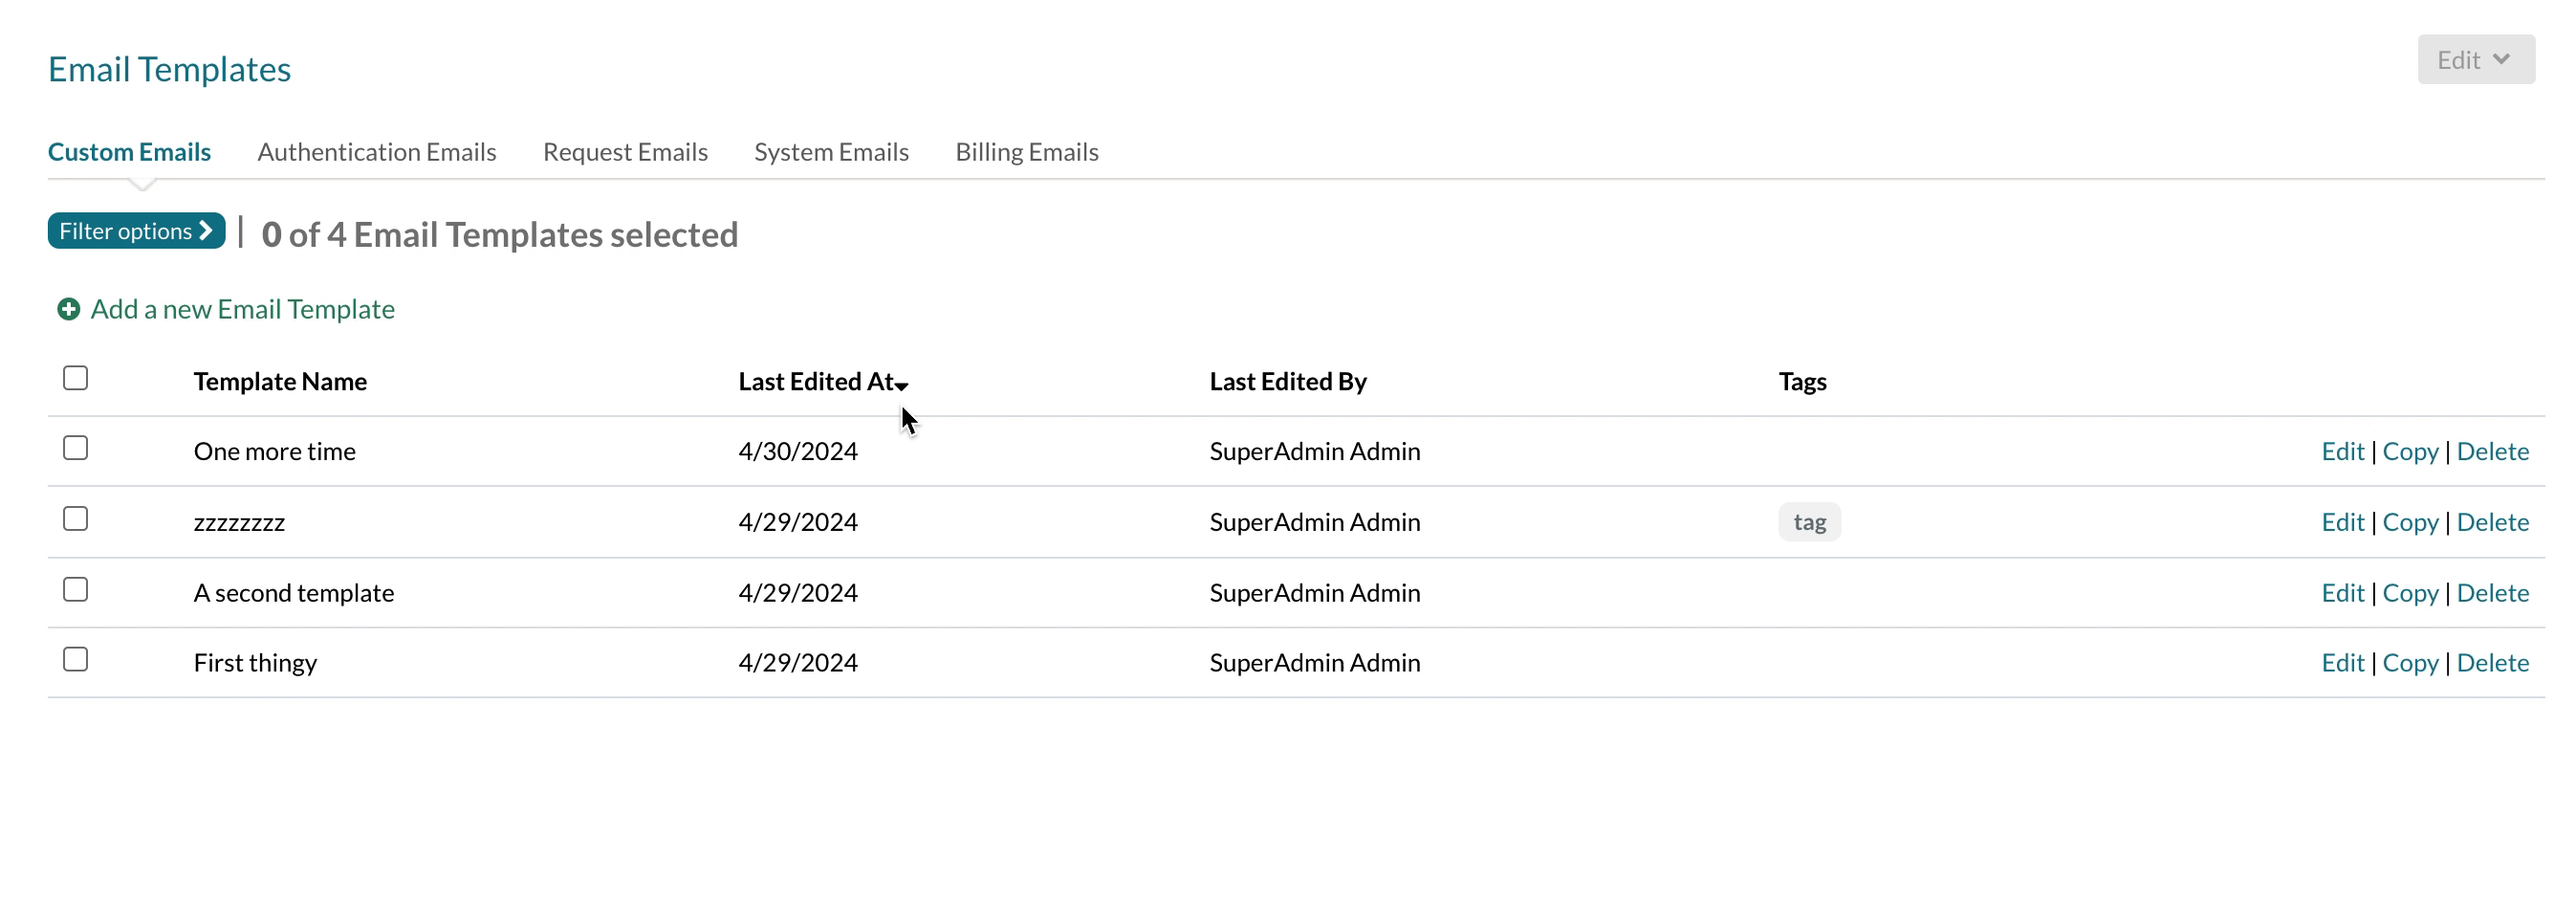Screen dimensions: 2576x903
Task: Sort by Last Edited At column
Action: (815, 381)
